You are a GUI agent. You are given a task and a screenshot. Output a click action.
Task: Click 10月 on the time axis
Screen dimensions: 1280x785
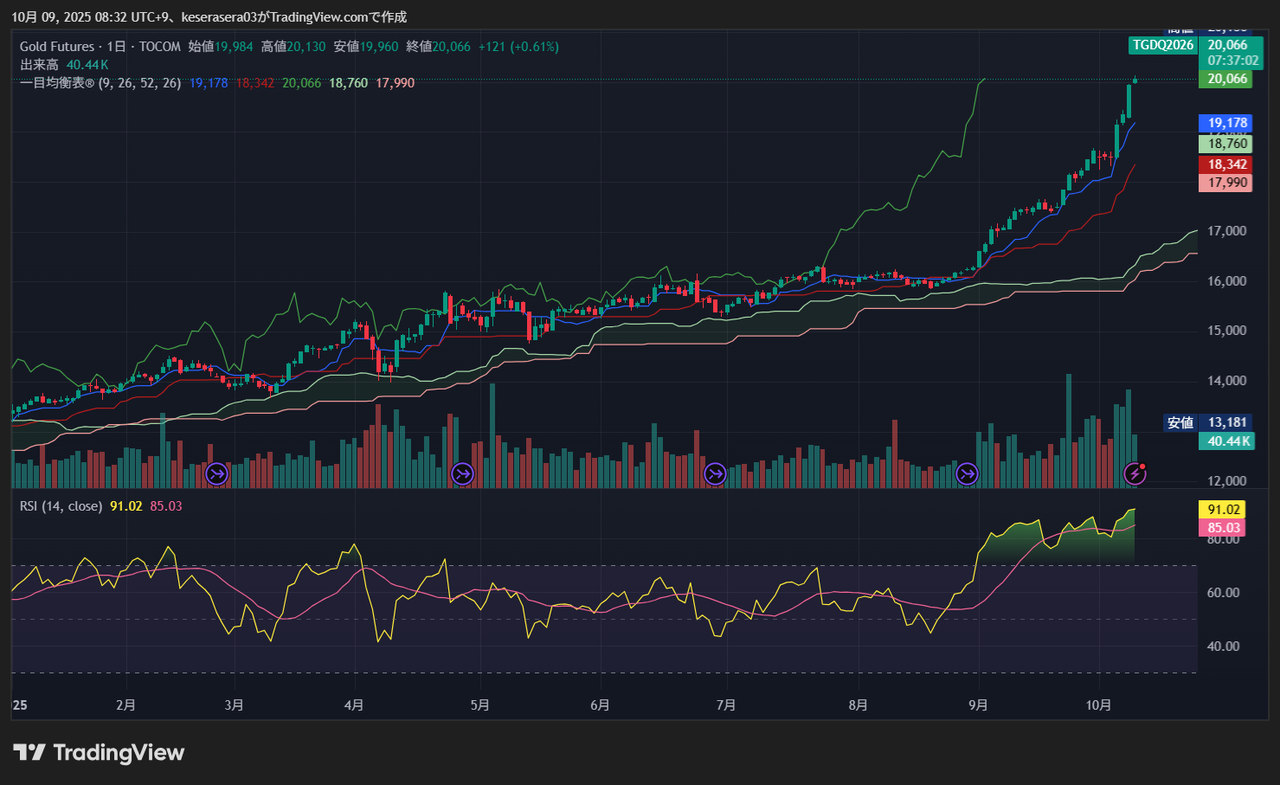1099,705
